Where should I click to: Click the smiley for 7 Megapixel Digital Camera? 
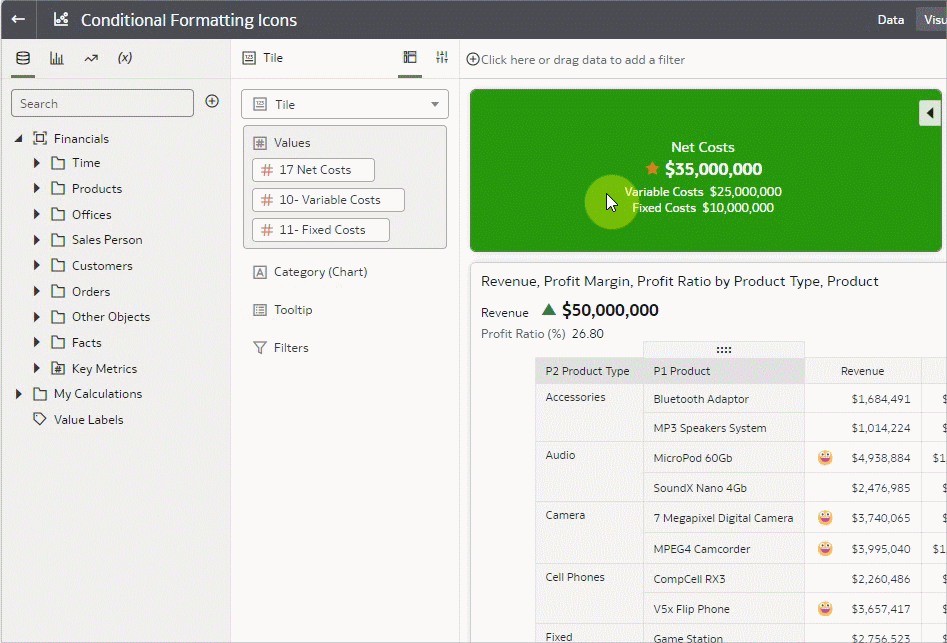pos(825,517)
